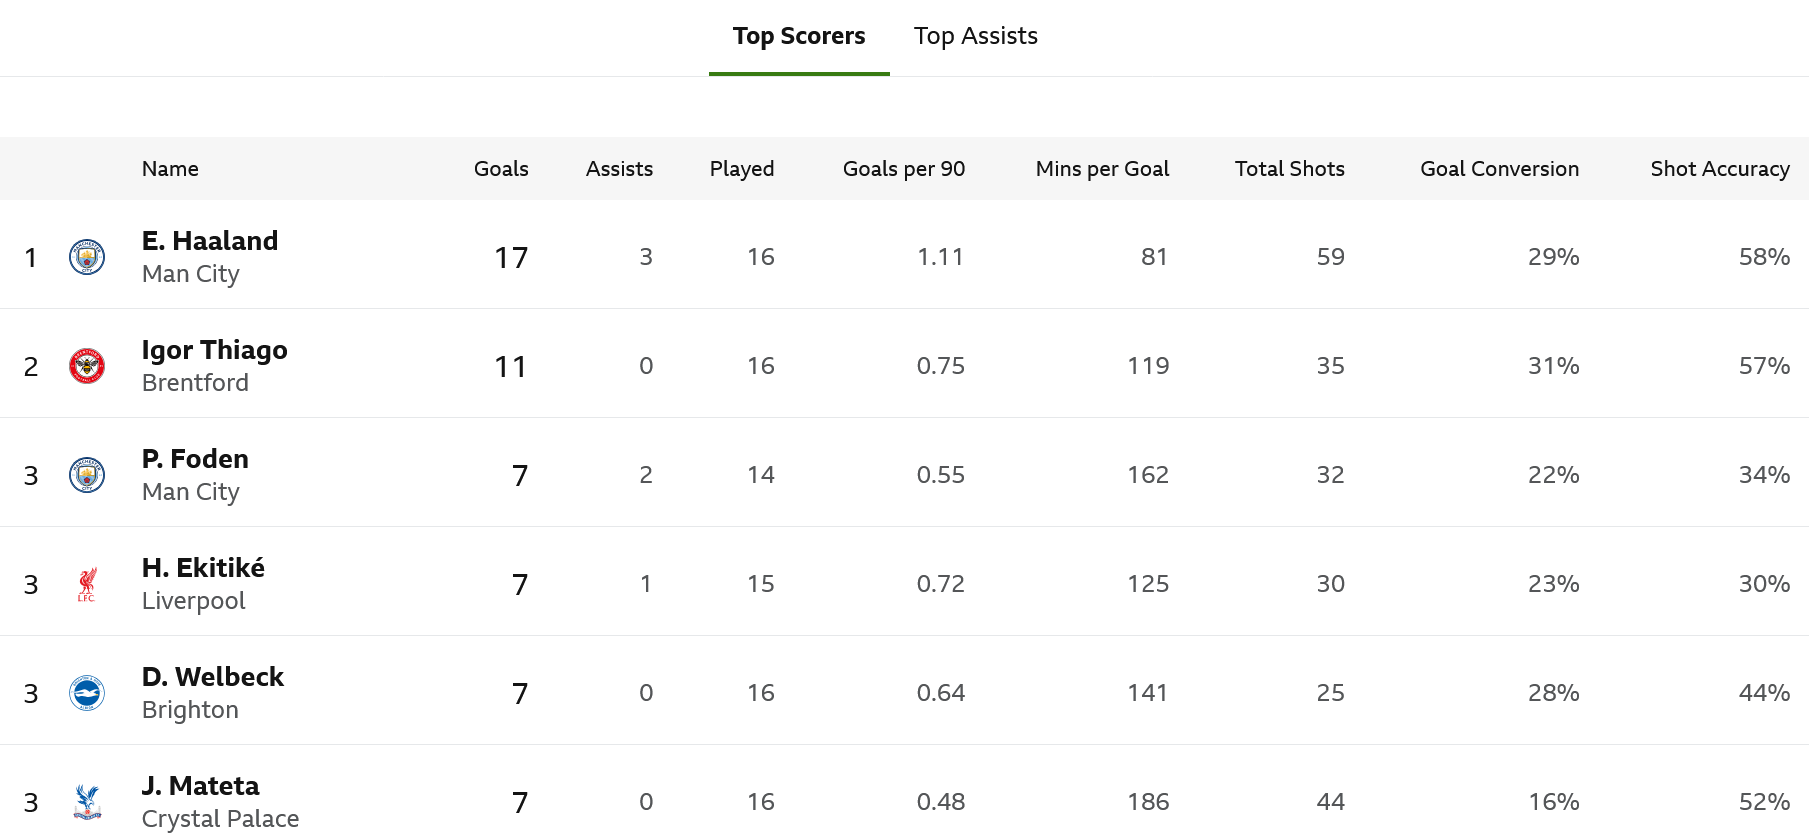Switch to the Top Assists tab
1818x838 pixels.
(x=975, y=36)
